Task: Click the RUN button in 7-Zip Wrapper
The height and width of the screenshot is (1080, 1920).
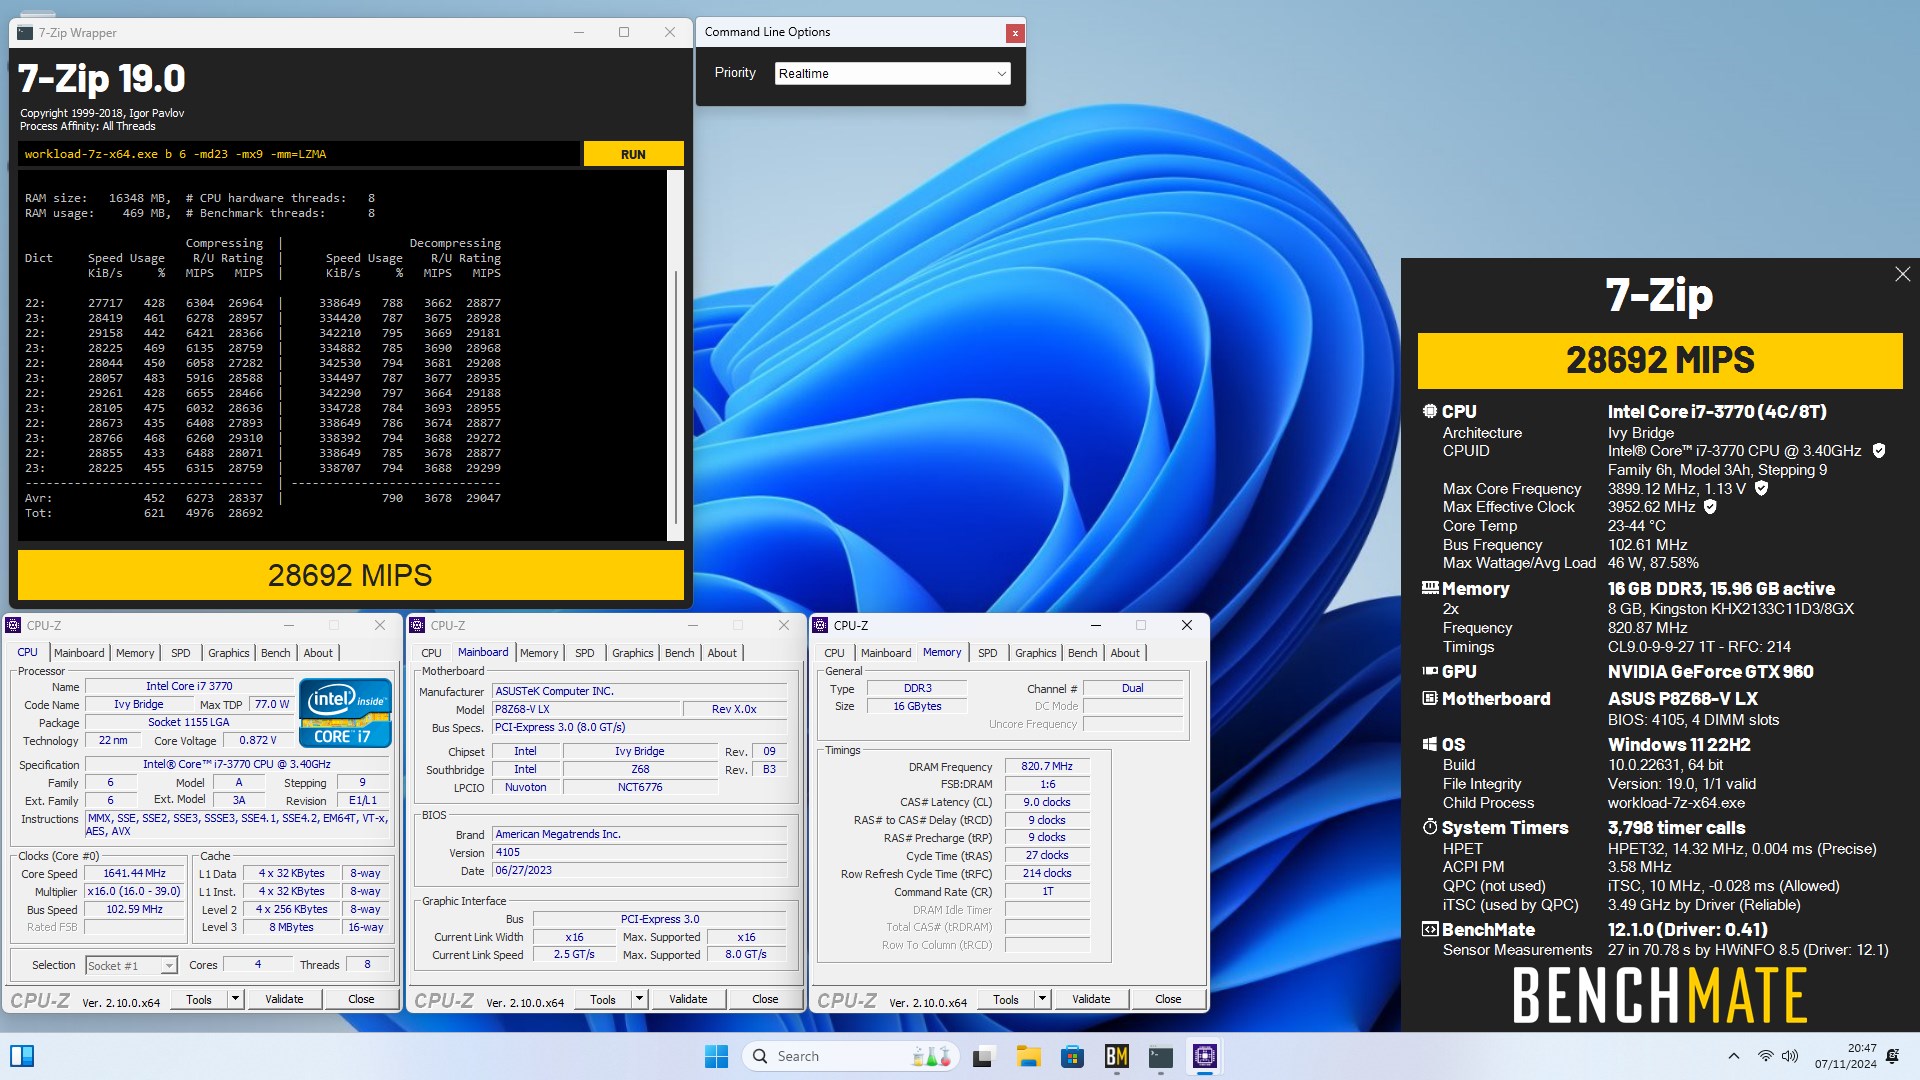Action: [x=633, y=154]
